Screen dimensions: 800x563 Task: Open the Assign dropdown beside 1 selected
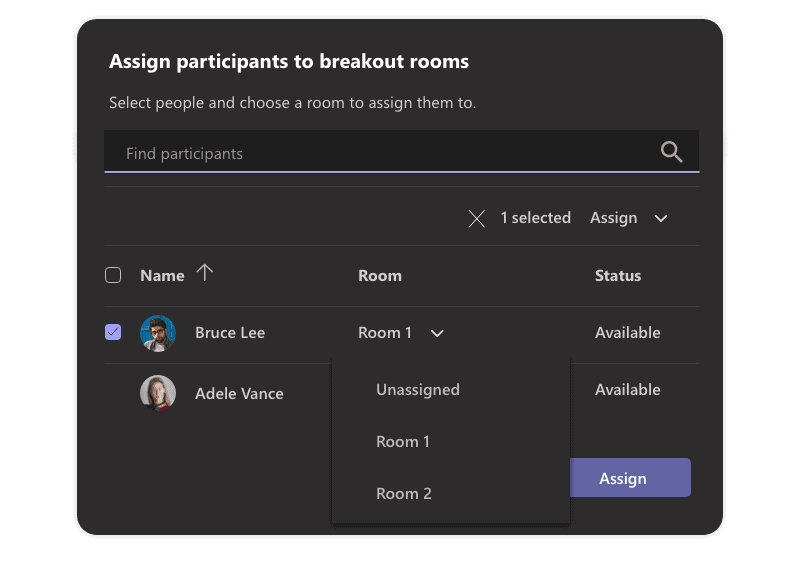[628, 218]
